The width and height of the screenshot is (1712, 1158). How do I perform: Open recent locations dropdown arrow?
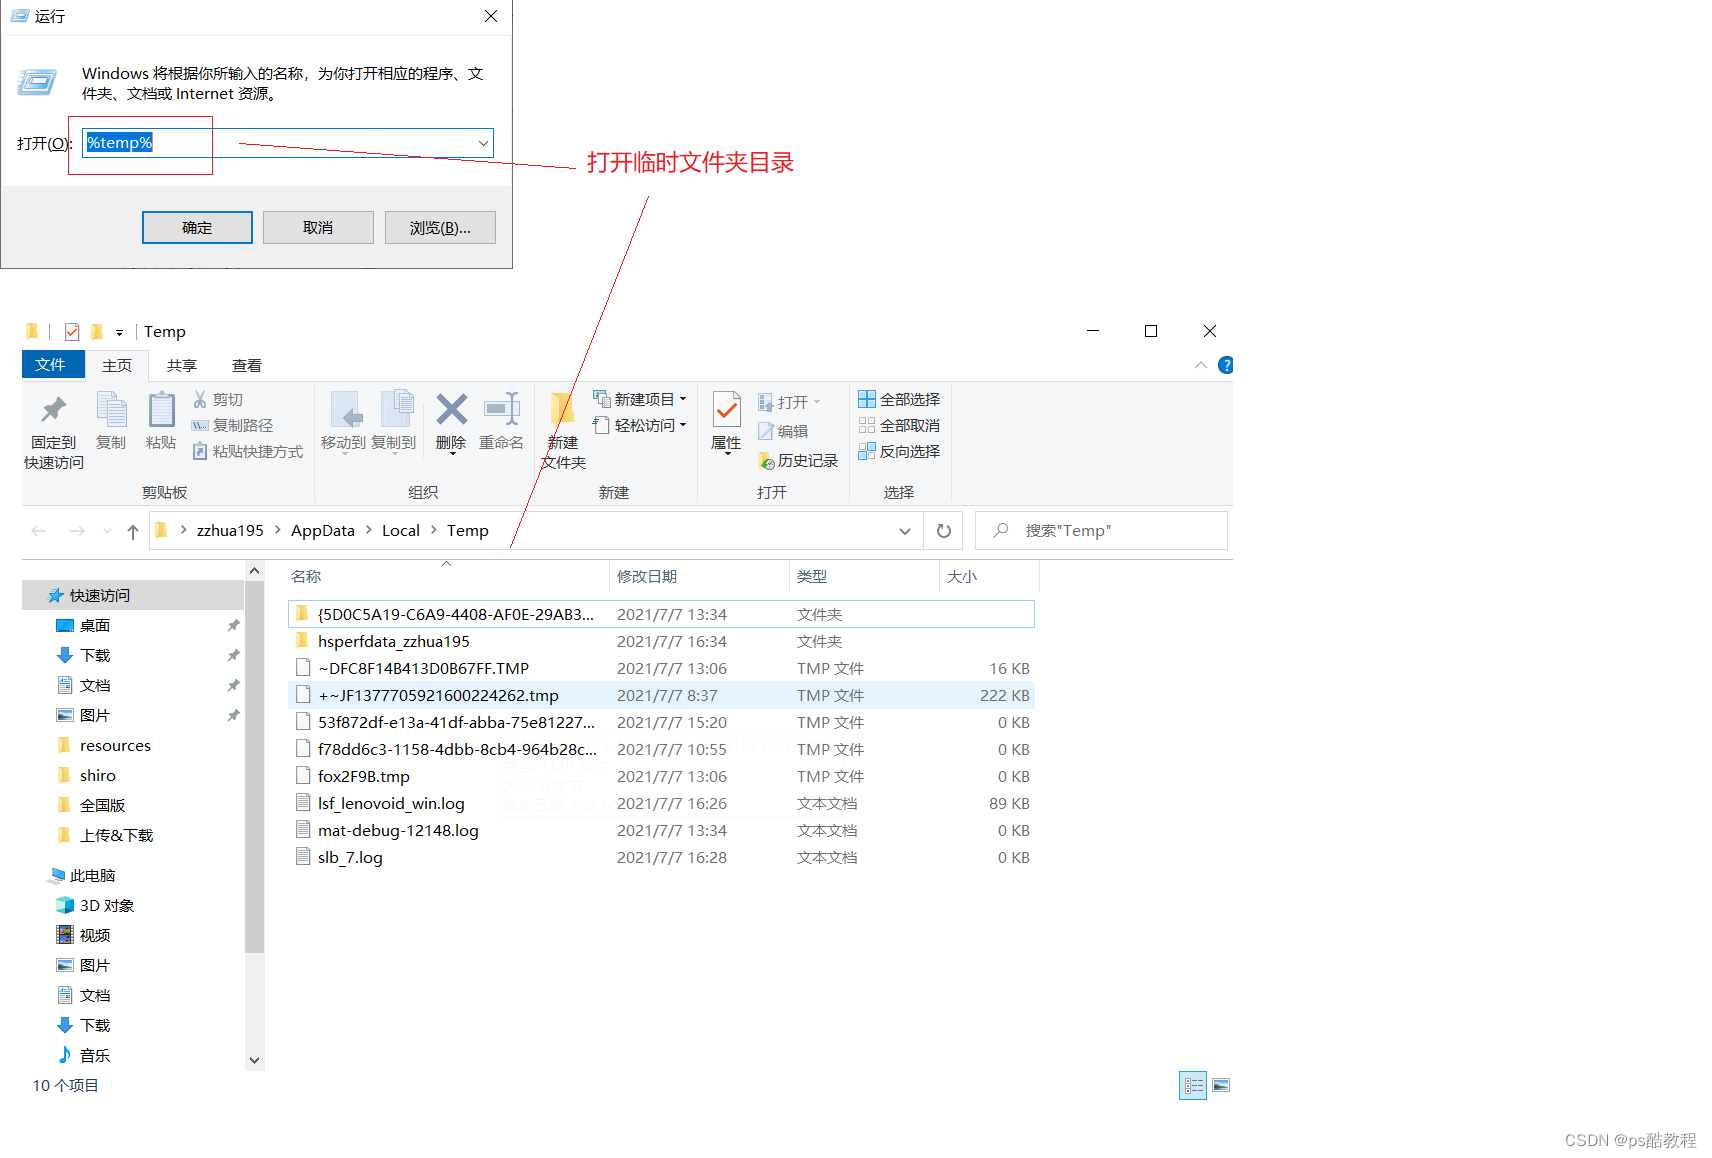coord(107,531)
